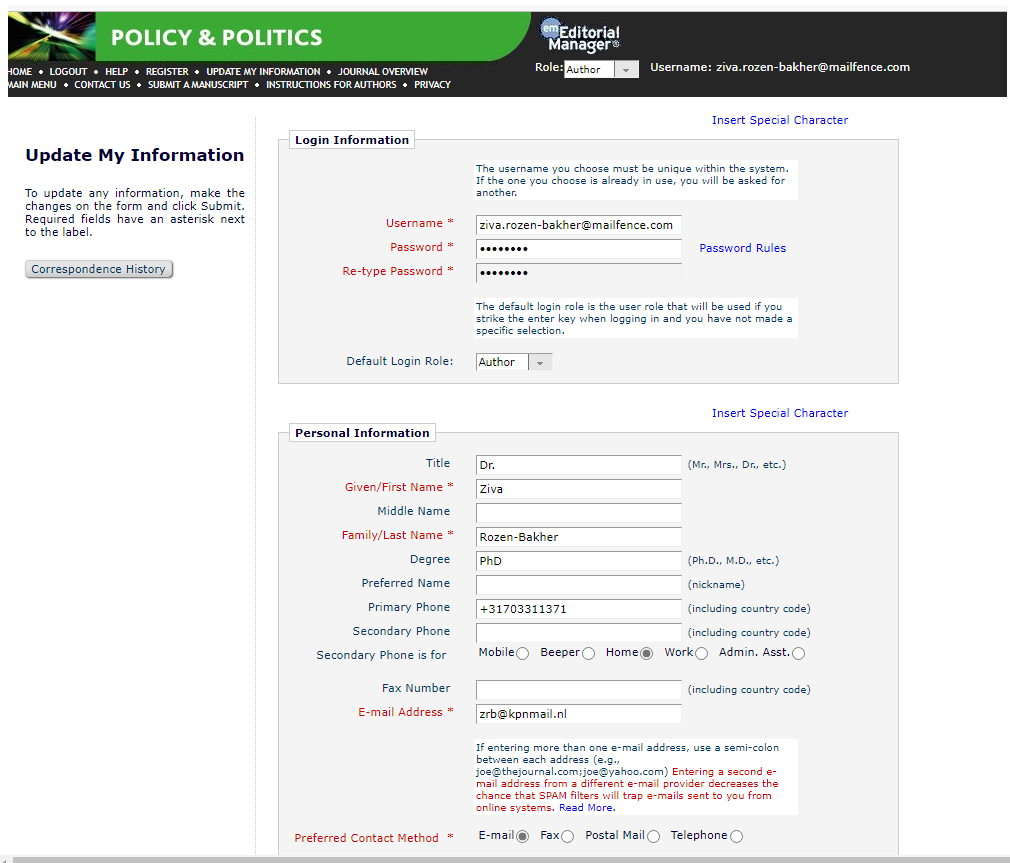This screenshot has height=863, width=1010.
Task: Click SUBMIT A MANUSCRIPT
Action: 198,84
